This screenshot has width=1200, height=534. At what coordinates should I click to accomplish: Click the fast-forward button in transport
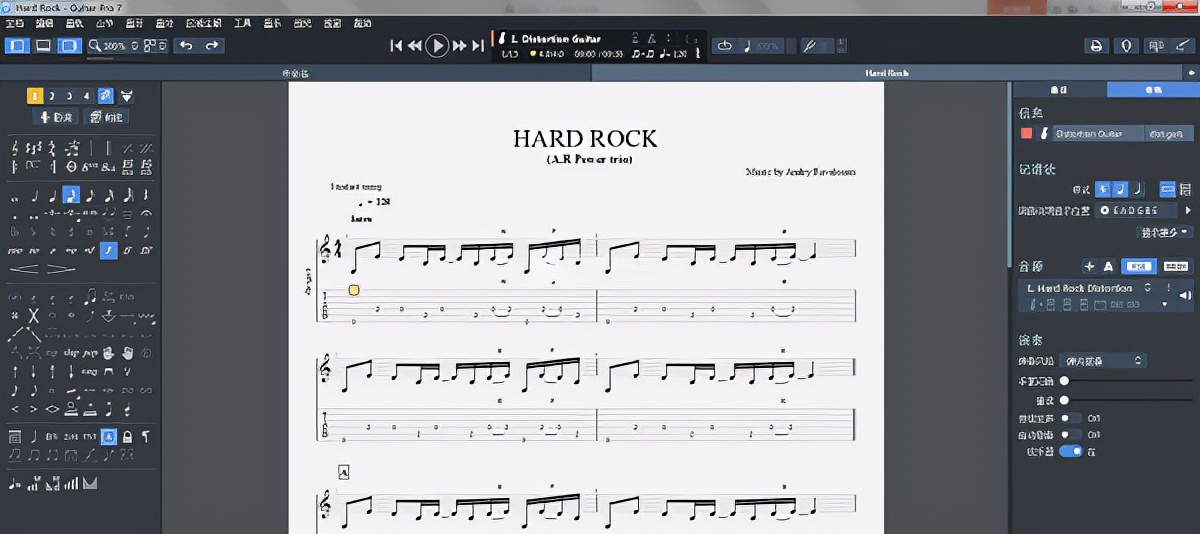(459, 45)
